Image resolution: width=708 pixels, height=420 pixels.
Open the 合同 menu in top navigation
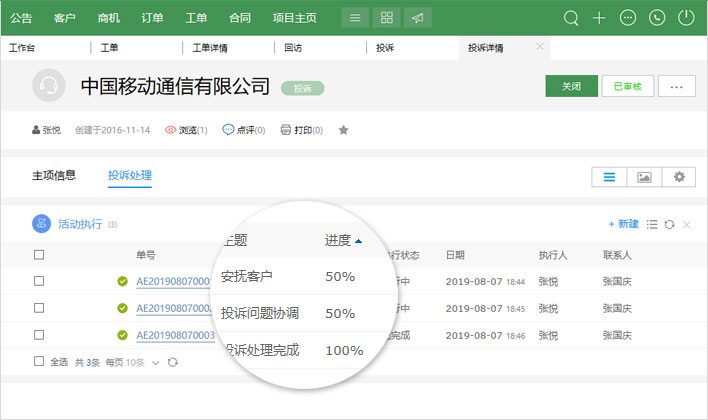[240, 17]
